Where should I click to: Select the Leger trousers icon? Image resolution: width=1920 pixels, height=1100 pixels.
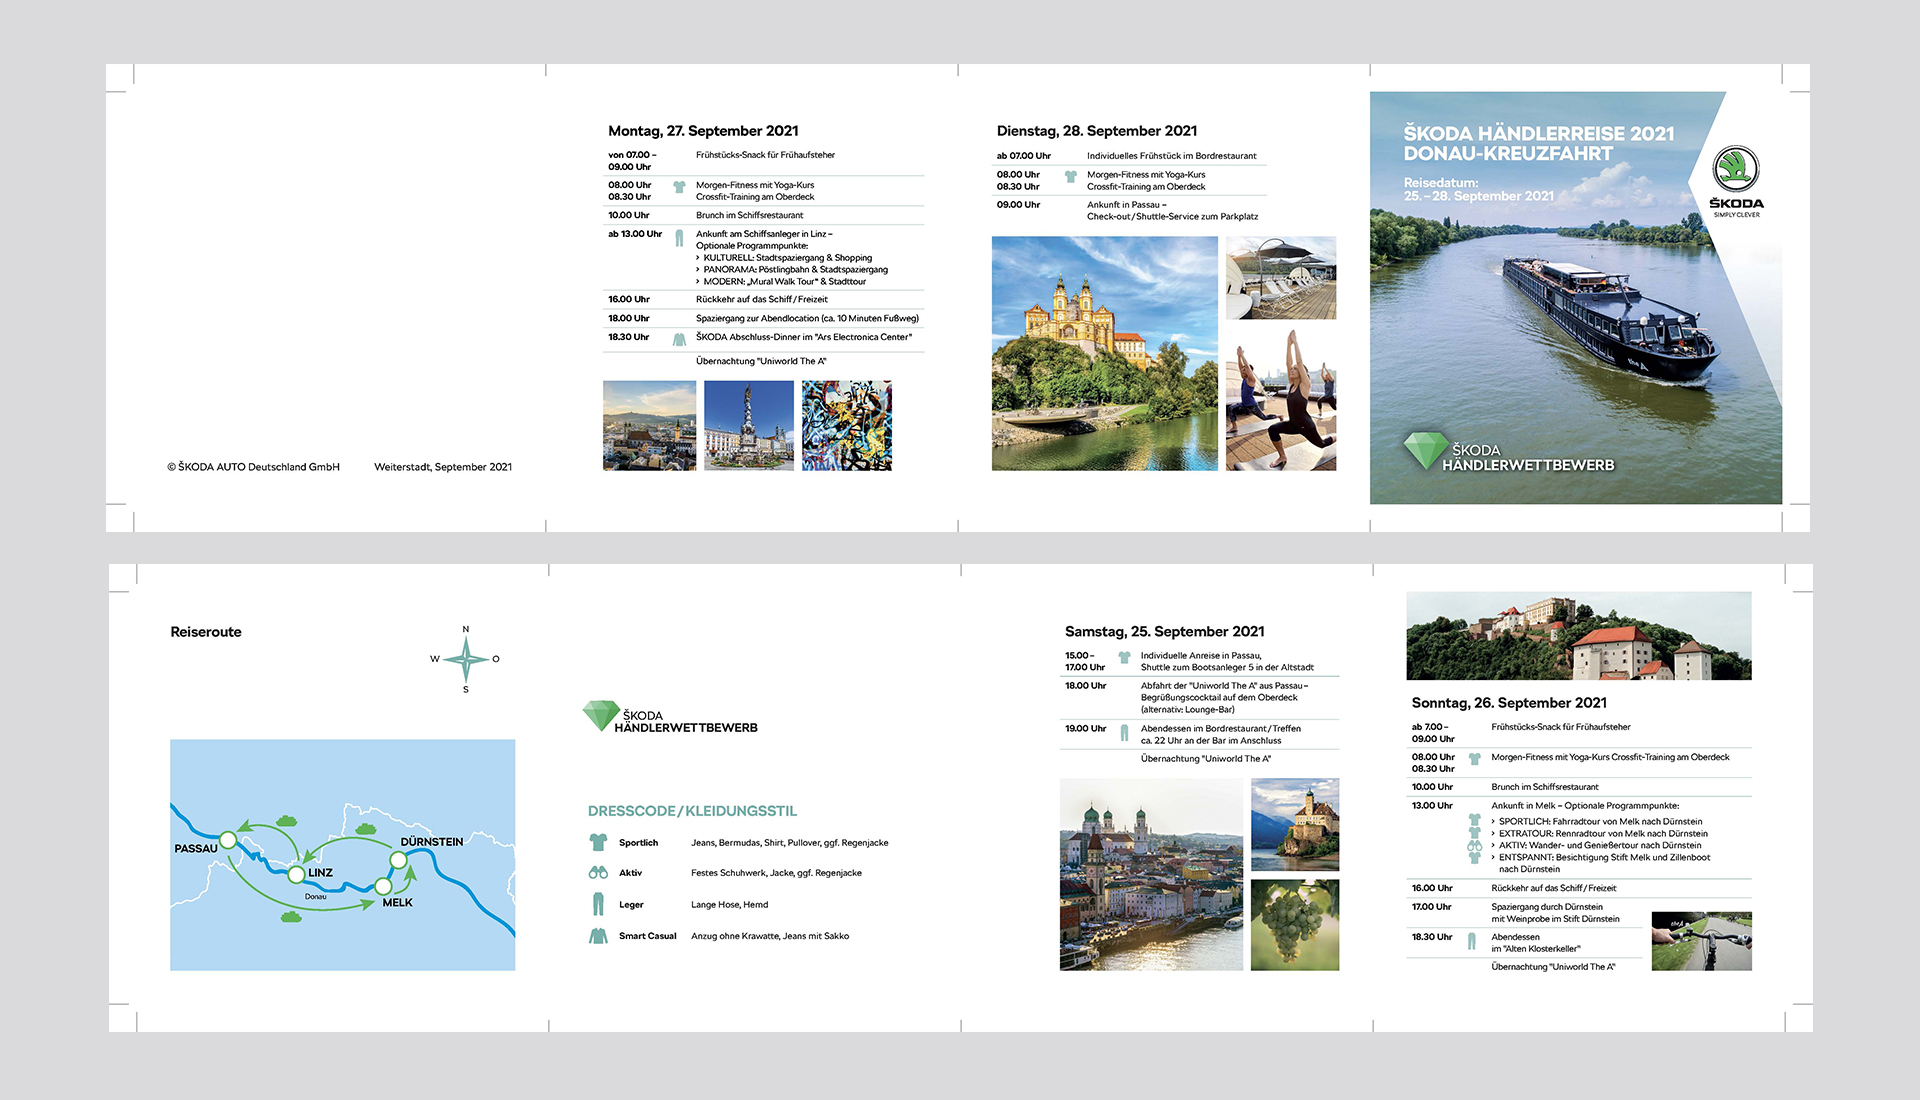click(598, 904)
